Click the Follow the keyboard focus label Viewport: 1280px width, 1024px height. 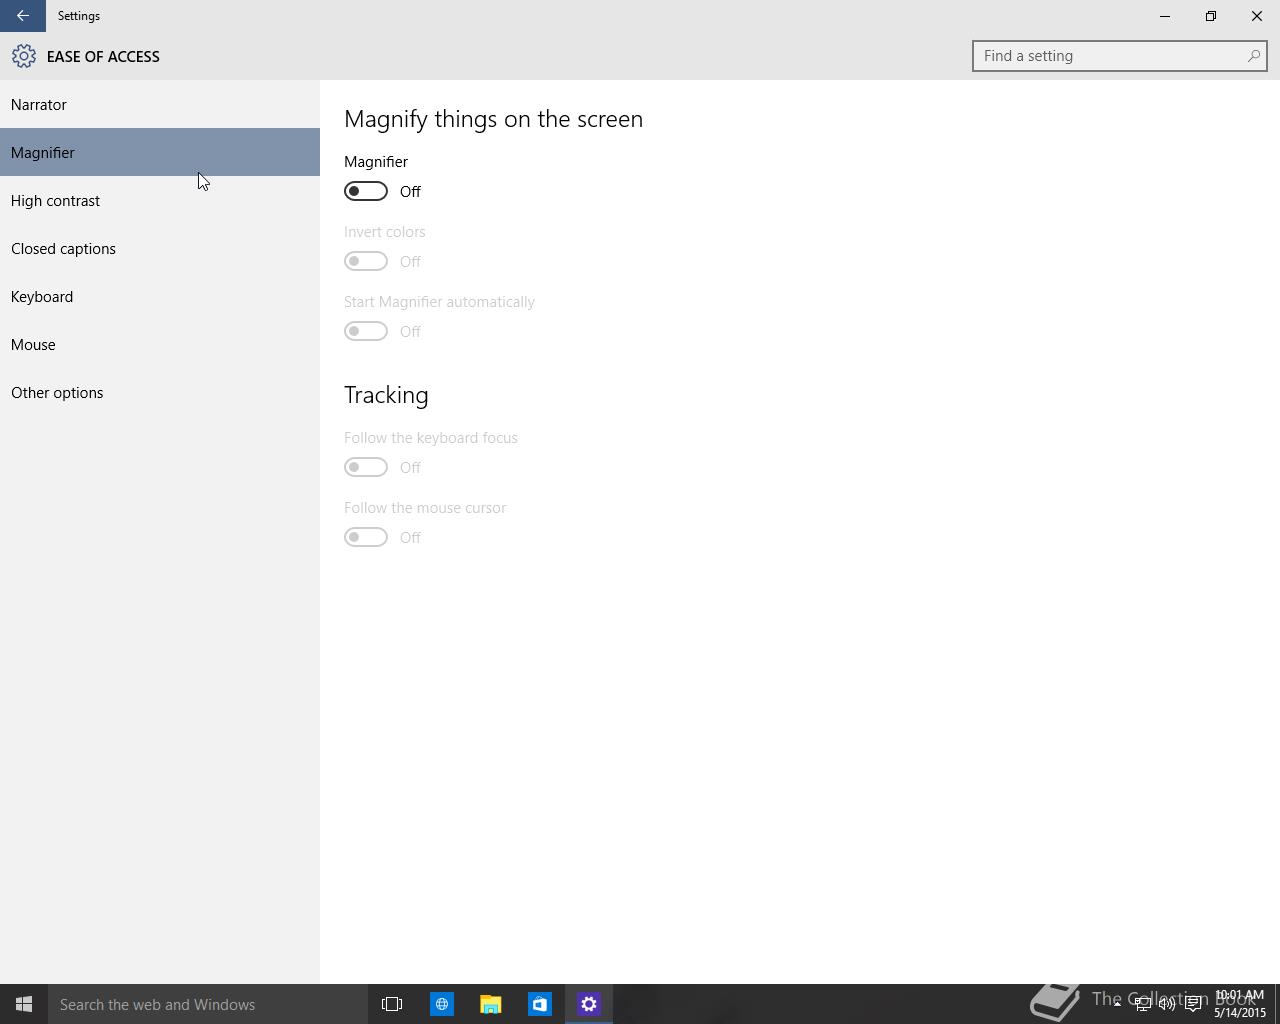[430, 438]
